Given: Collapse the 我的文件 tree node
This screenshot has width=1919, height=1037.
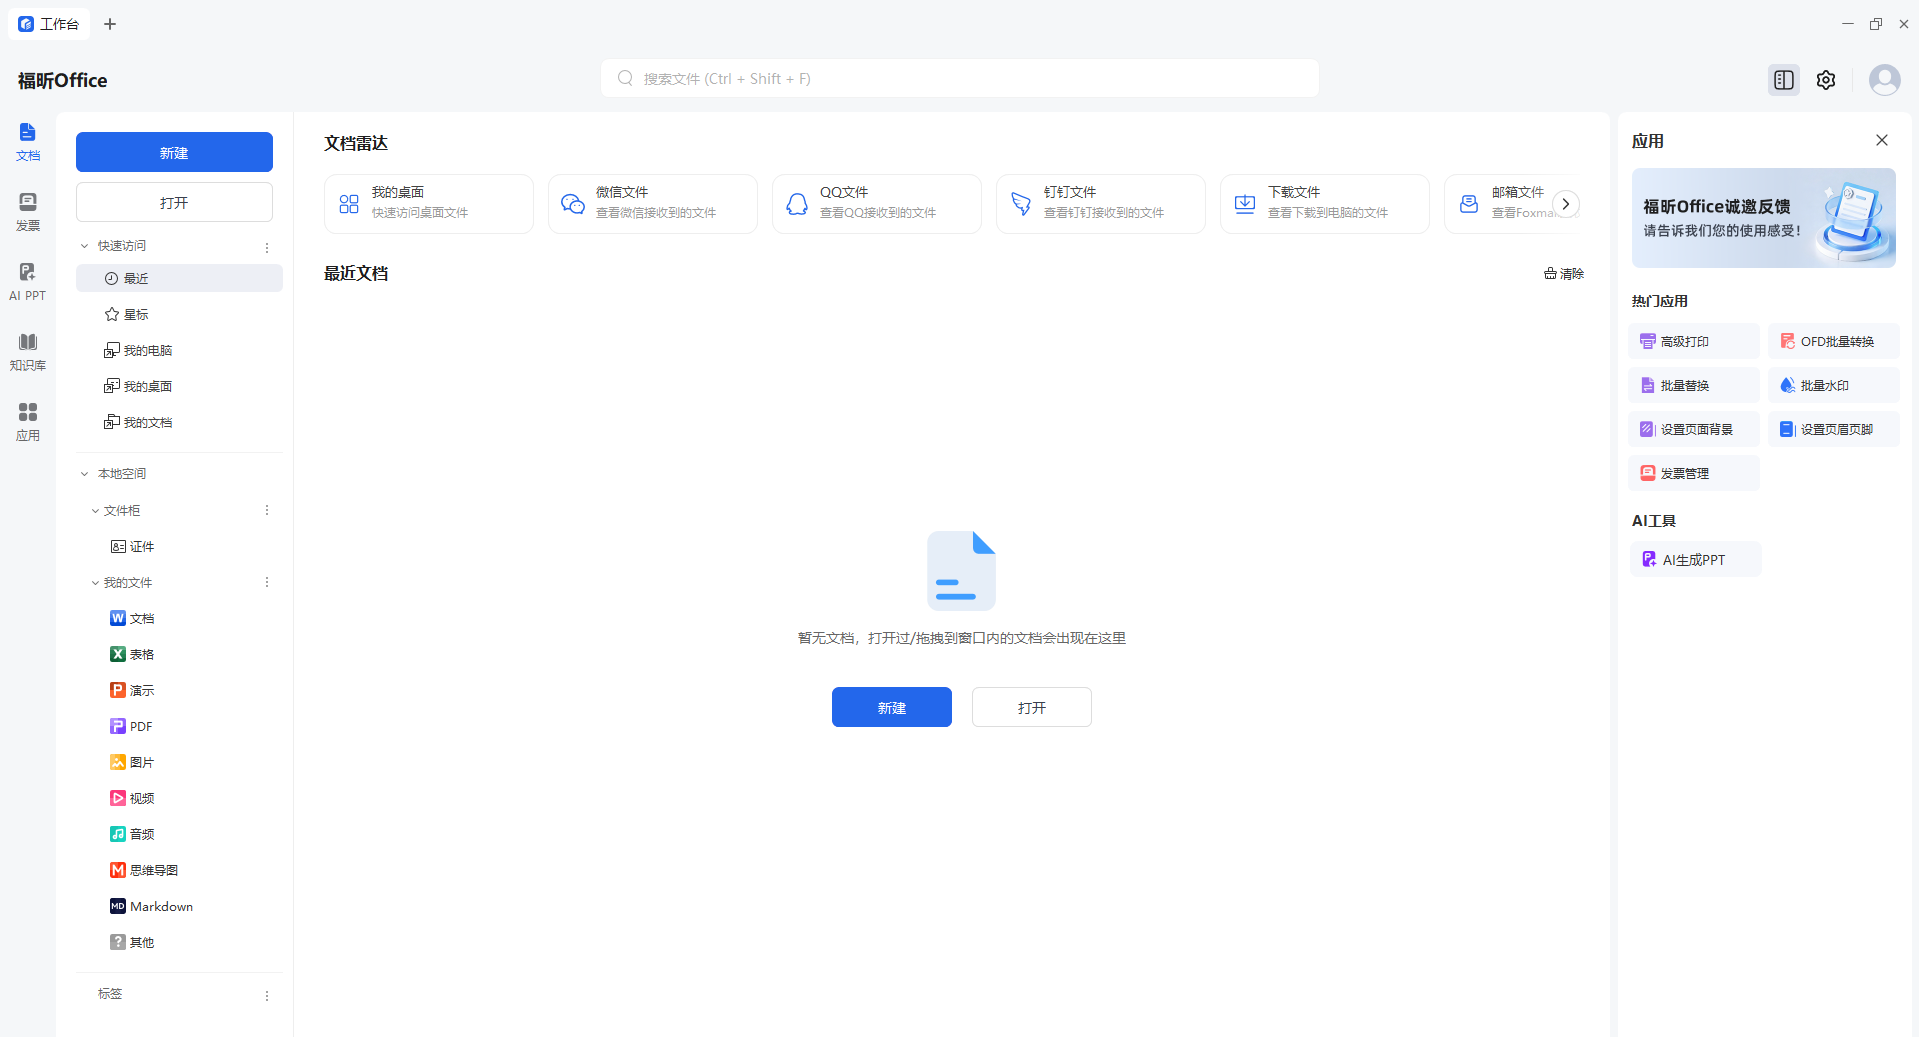Looking at the screenshot, I should pos(95,583).
